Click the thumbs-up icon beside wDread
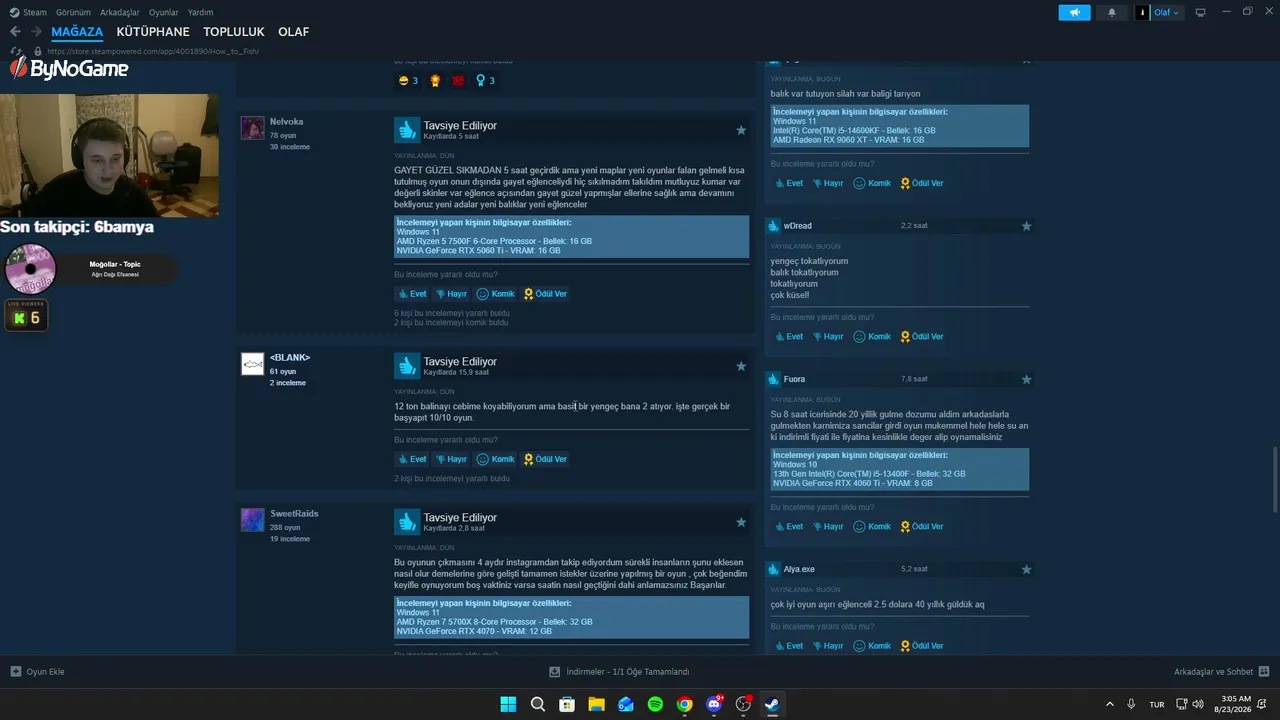This screenshot has width=1280, height=720. tap(773, 226)
